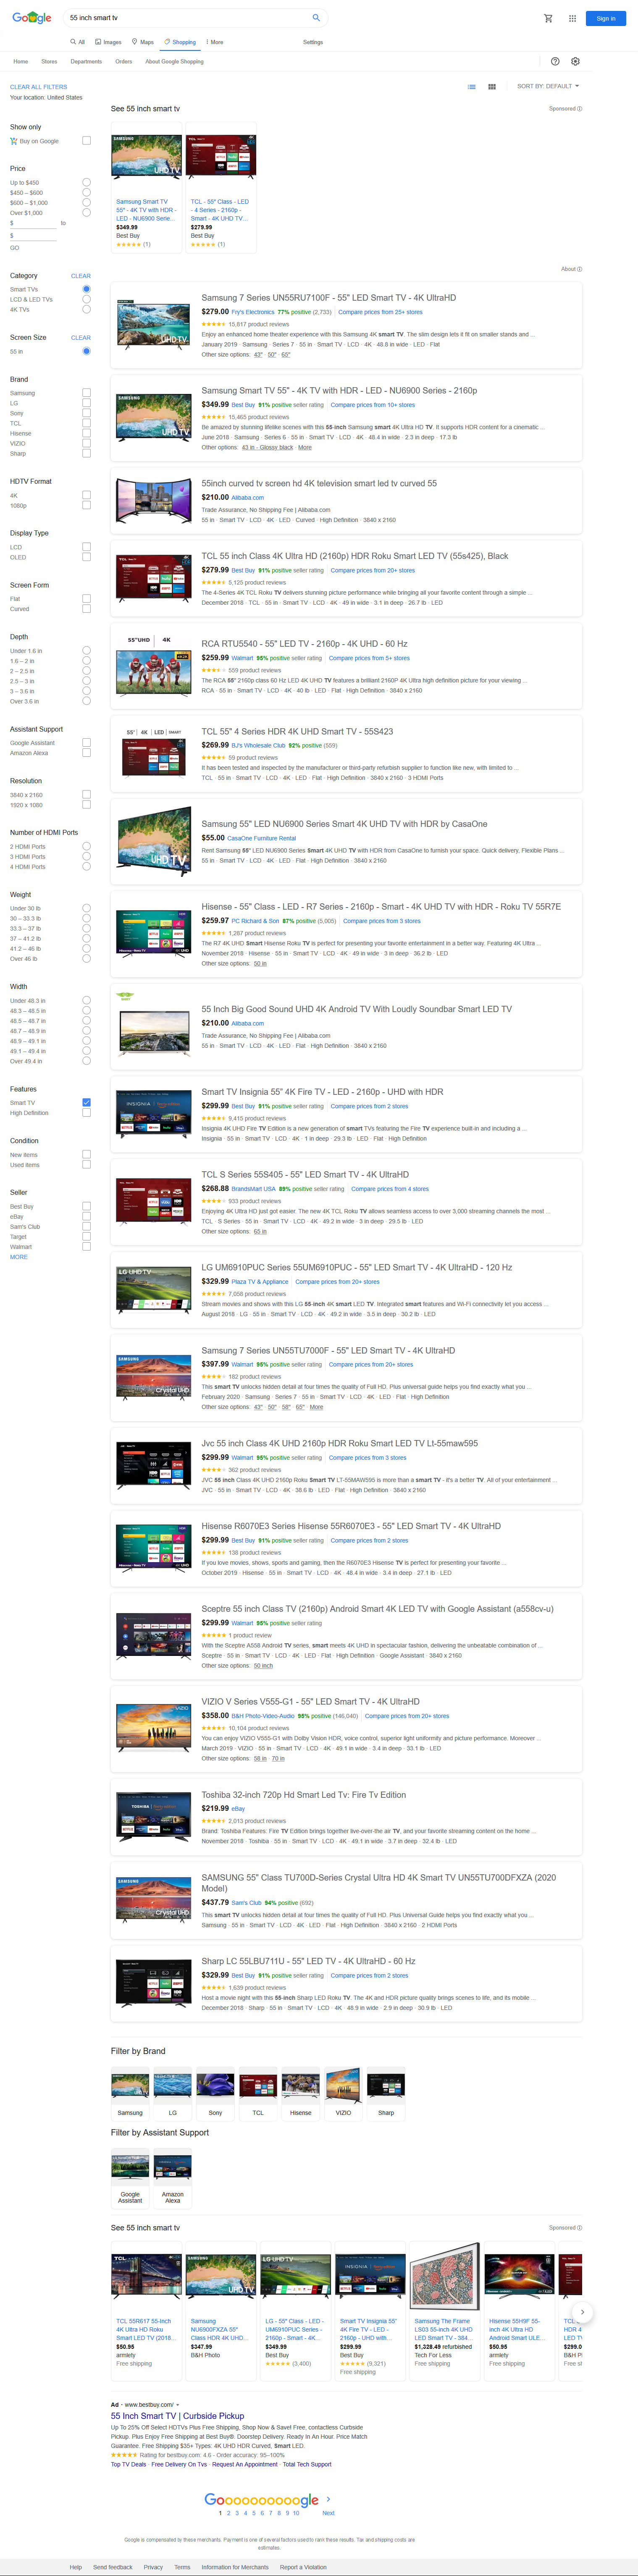Screen dimensions: 638x2576
Task: Open the shopping cart icon
Action: pos(548,18)
